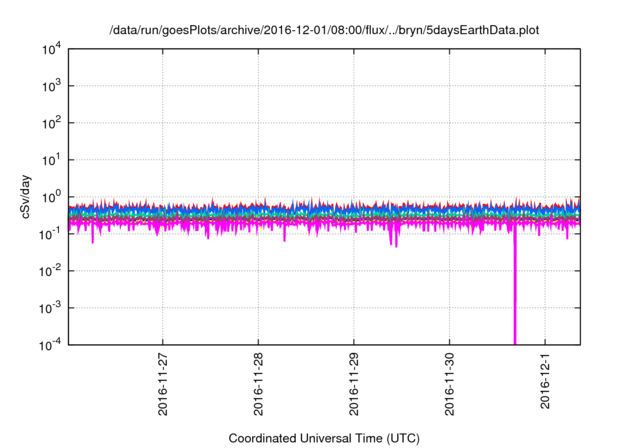
Task: Select the 10^-4 y-axis label
Action: [x=51, y=346]
